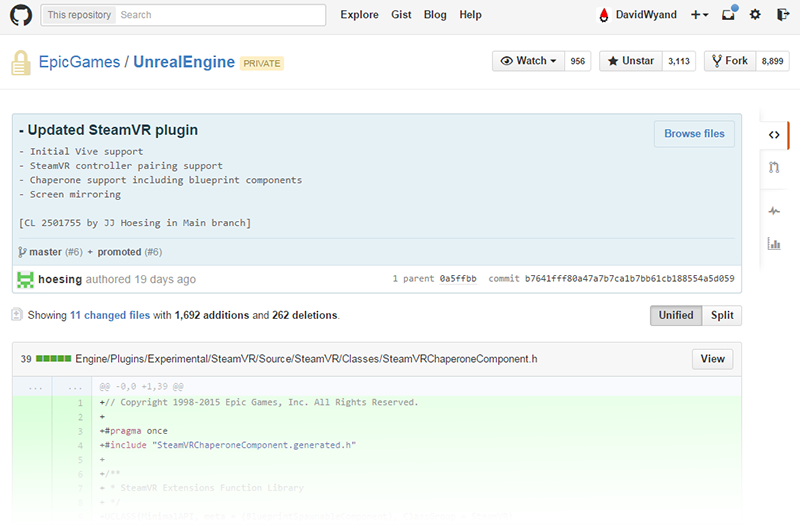Open the master branch link
800x525 pixels.
click(45, 252)
